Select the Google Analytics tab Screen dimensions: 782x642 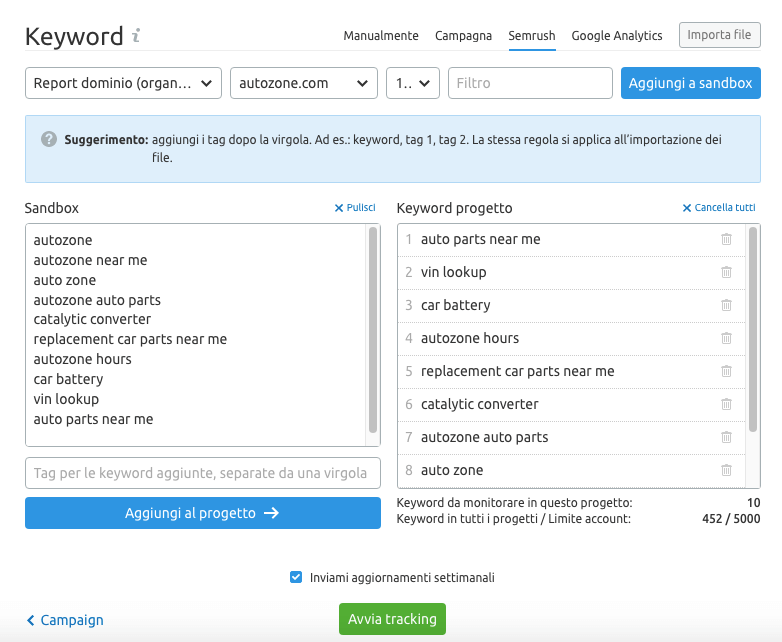tap(617, 36)
